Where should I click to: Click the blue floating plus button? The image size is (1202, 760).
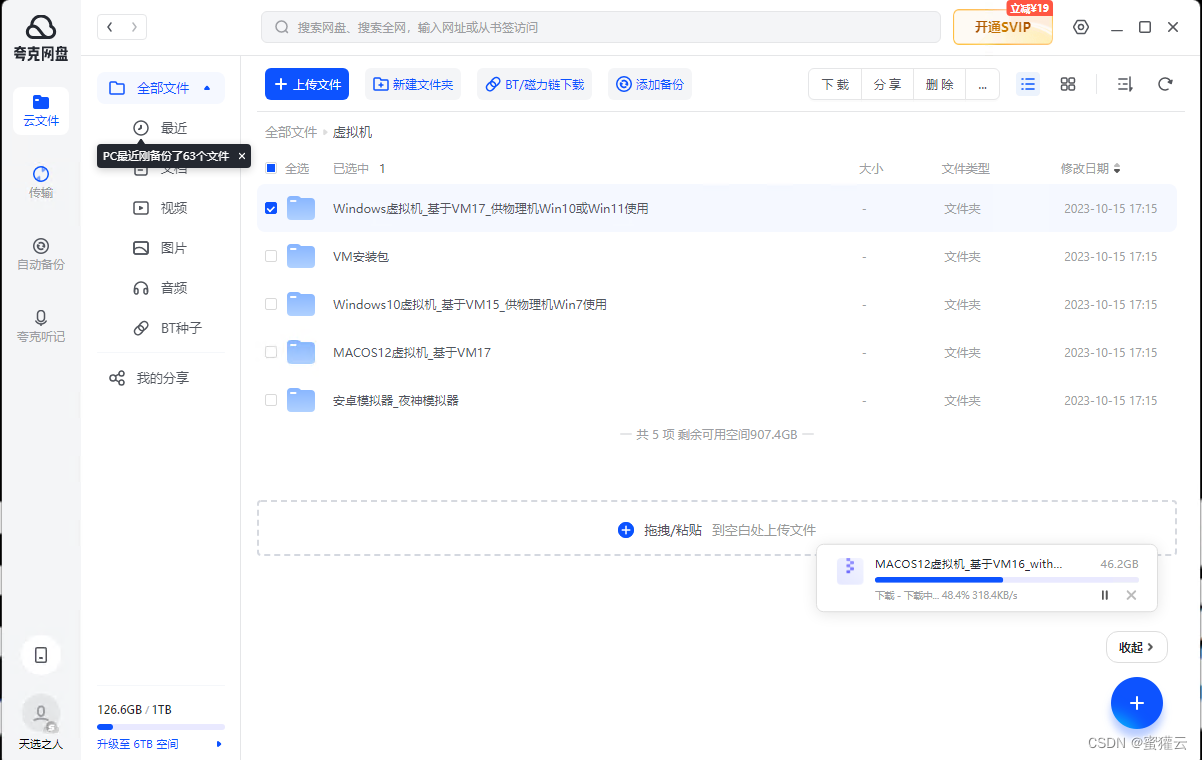pos(1137,703)
